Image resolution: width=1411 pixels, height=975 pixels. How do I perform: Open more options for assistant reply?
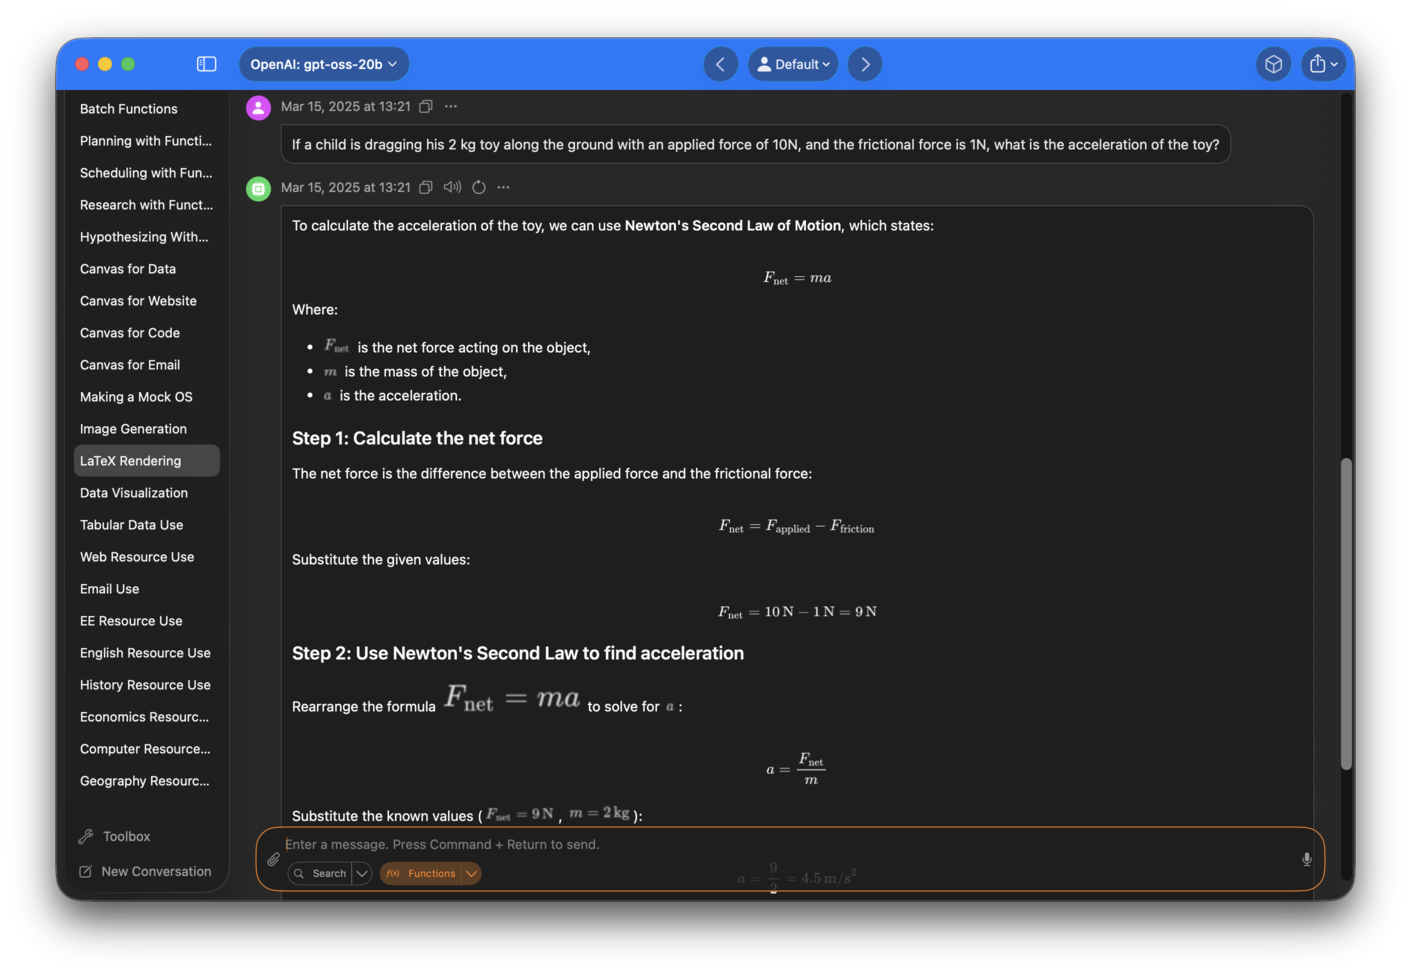pos(504,187)
